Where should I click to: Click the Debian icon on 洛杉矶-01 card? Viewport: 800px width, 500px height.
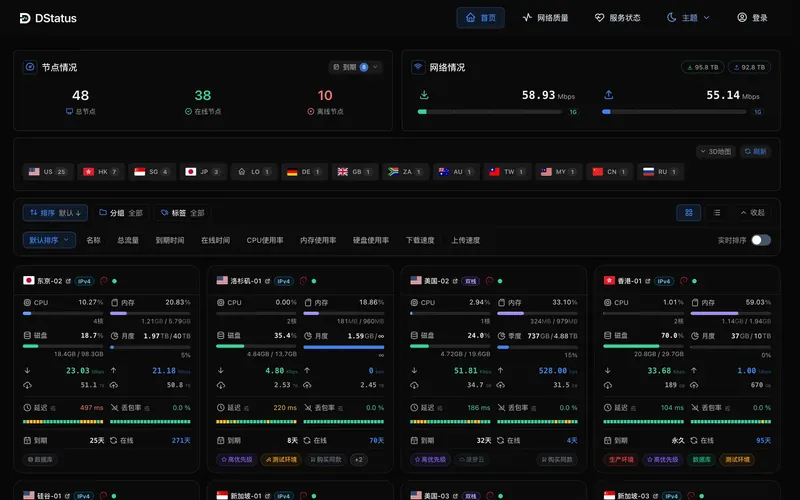tap(303, 281)
